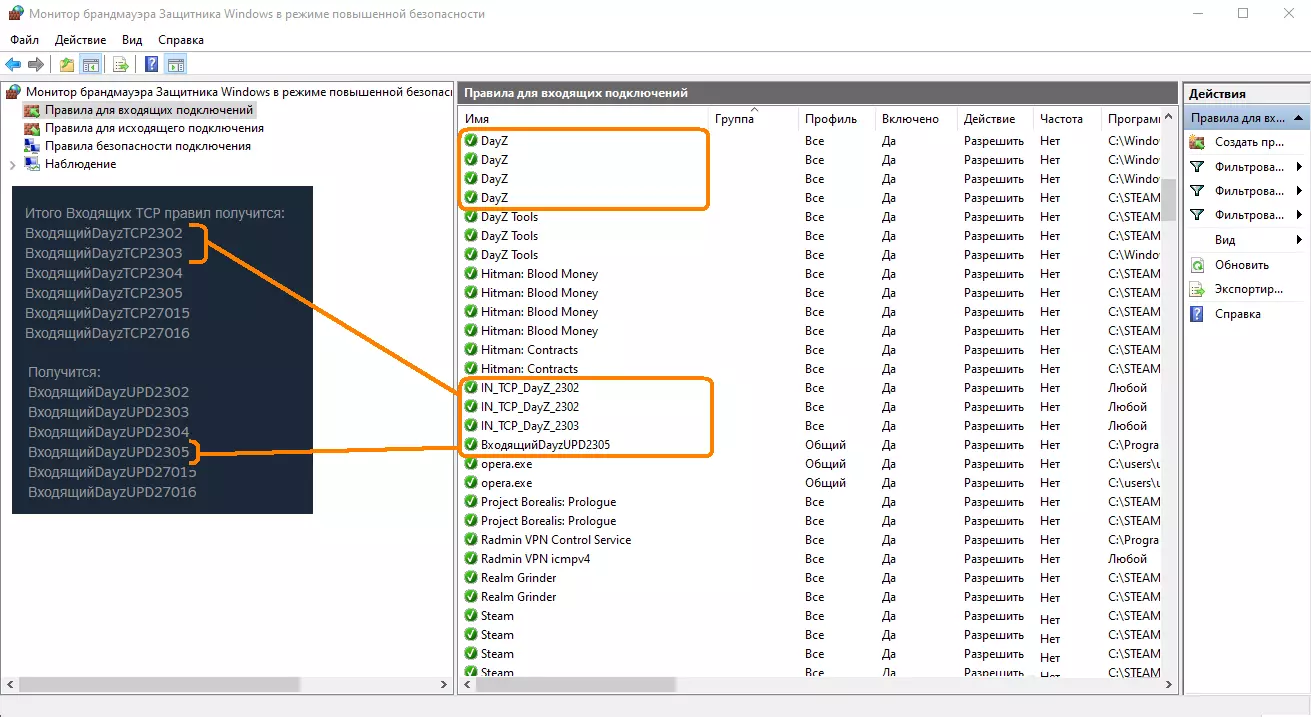Open the Вид menu in the menu bar
Screen dimensions: 1311x717
click(x=132, y=40)
